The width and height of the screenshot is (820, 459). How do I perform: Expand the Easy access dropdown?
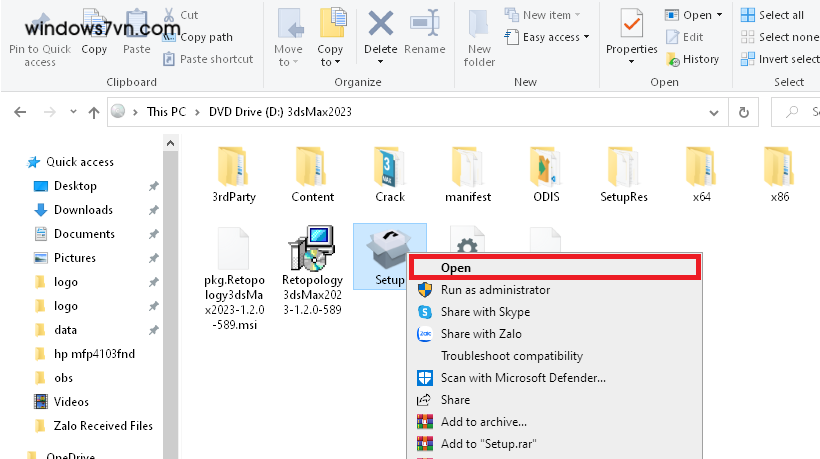(x=555, y=37)
